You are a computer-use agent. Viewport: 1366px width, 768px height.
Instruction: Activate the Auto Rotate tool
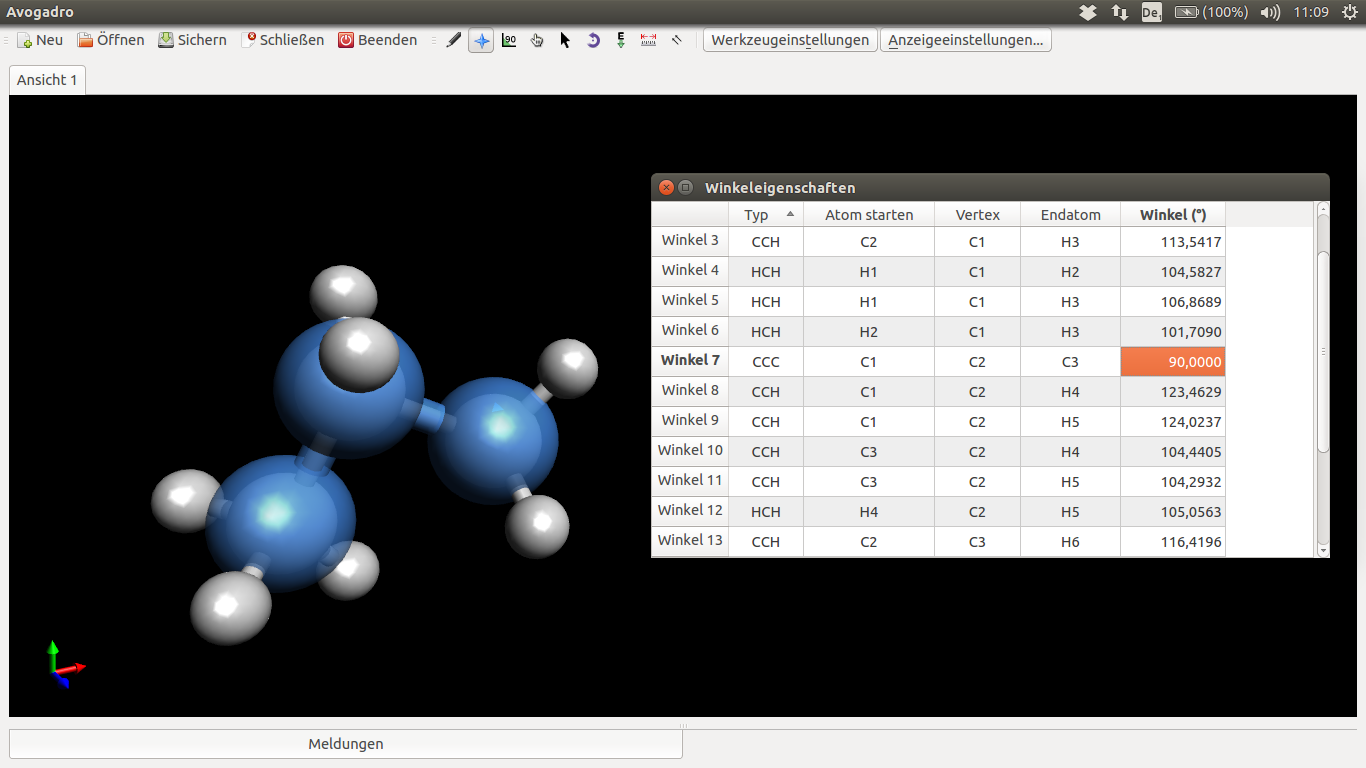[x=593, y=40]
